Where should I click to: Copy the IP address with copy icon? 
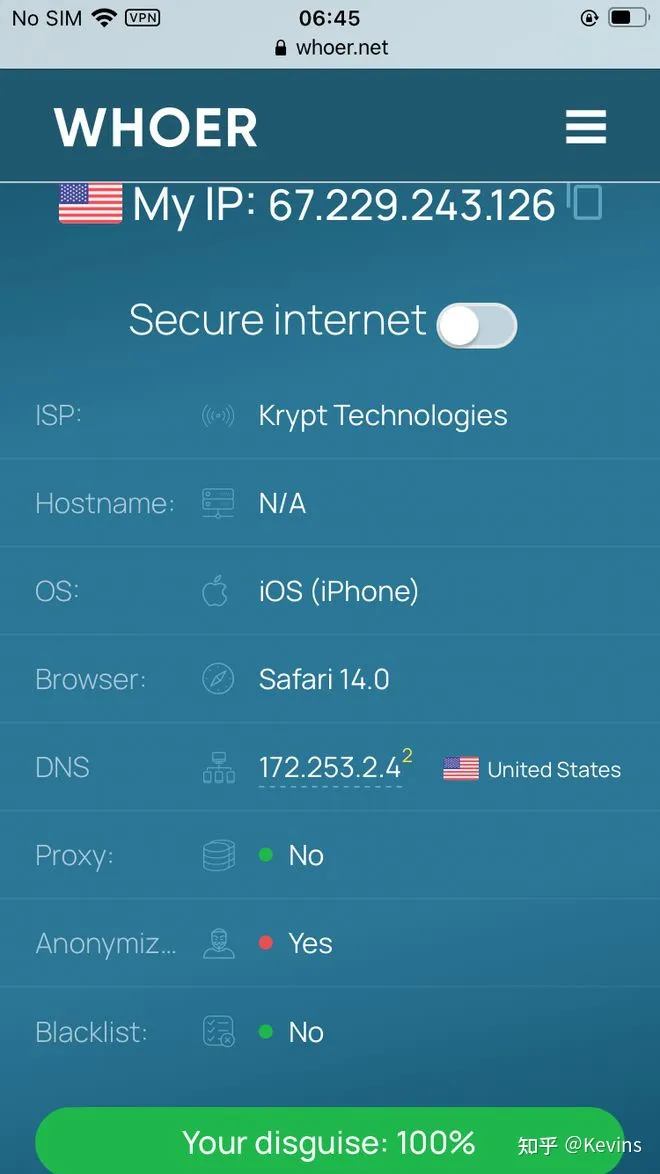[x=587, y=202]
